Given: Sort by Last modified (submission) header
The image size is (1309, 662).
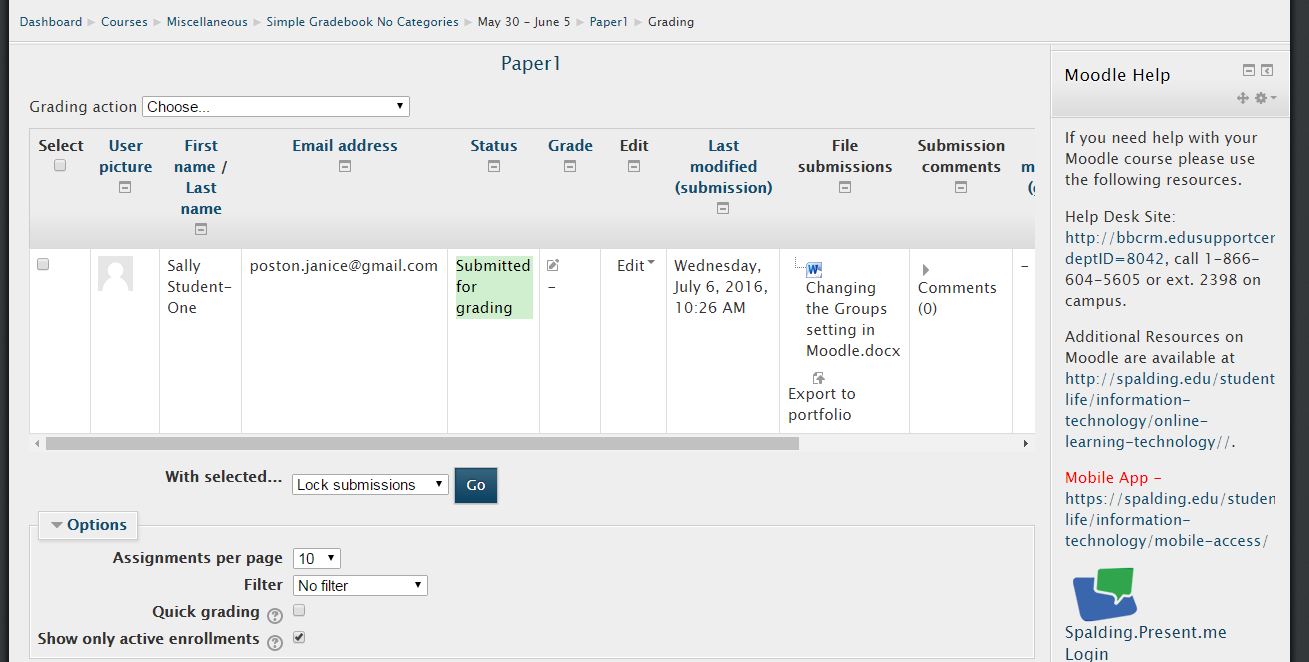Looking at the screenshot, I should [x=724, y=166].
